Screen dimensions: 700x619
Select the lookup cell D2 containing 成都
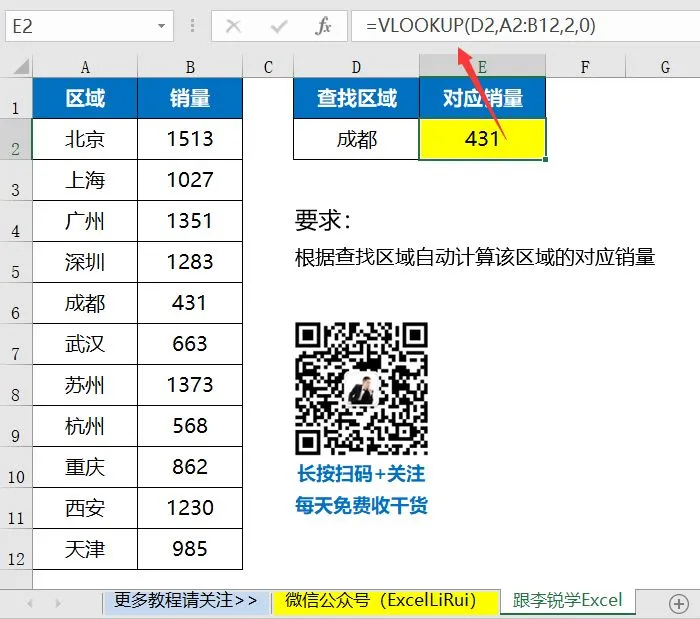[x=356, y=139]
